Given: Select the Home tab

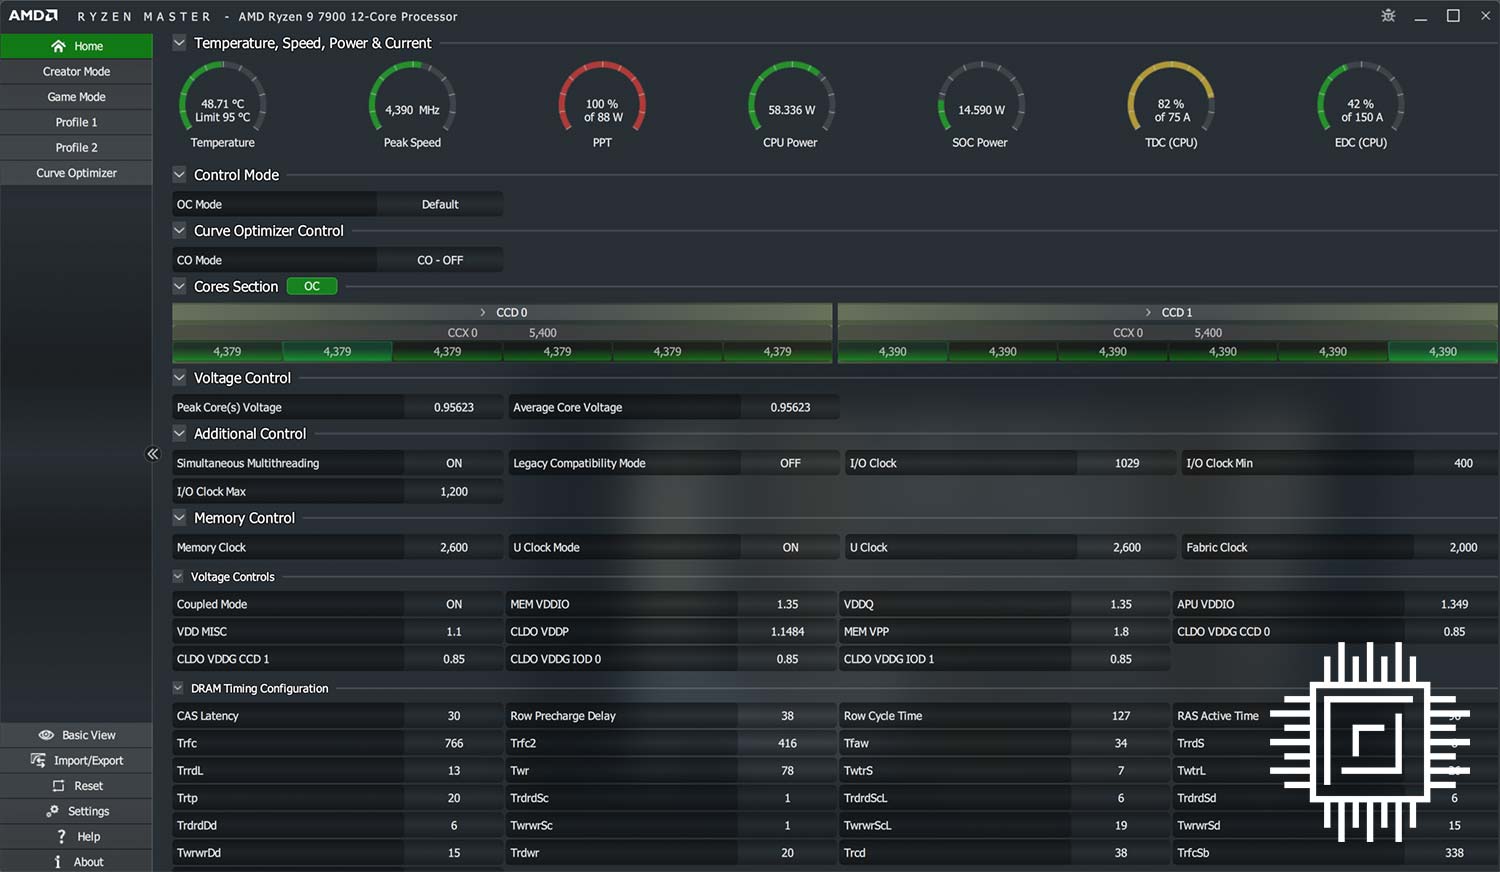Looking at the screenshot, I should (76, 46).
